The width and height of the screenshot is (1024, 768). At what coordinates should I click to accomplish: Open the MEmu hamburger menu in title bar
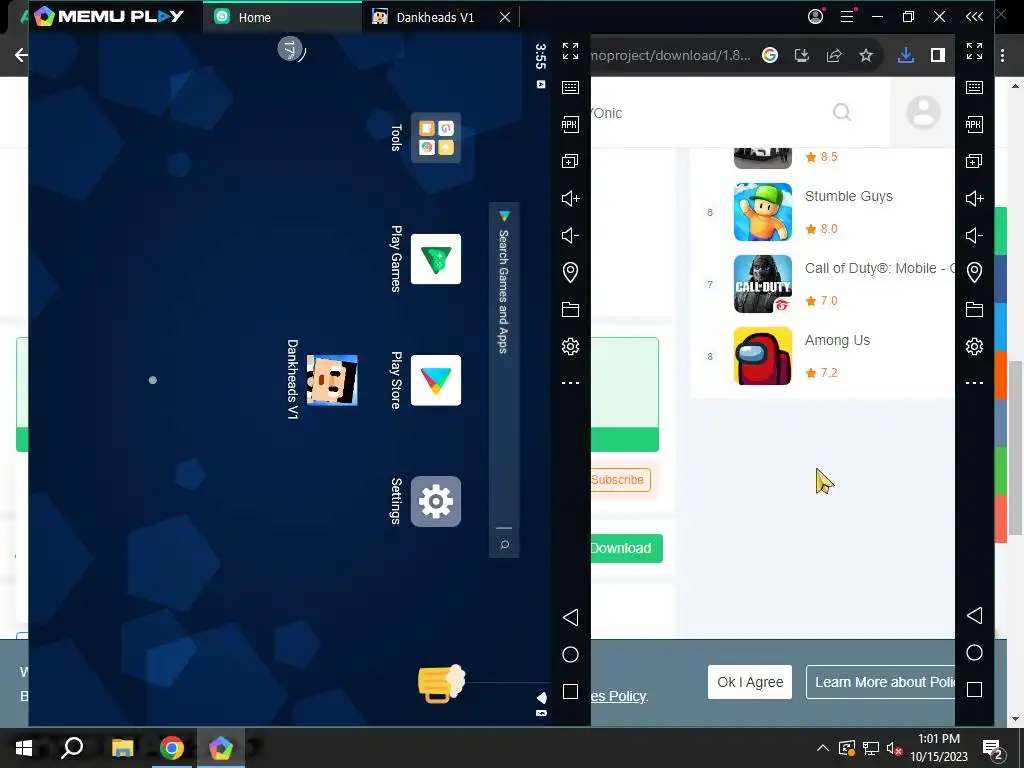[847, 16]
